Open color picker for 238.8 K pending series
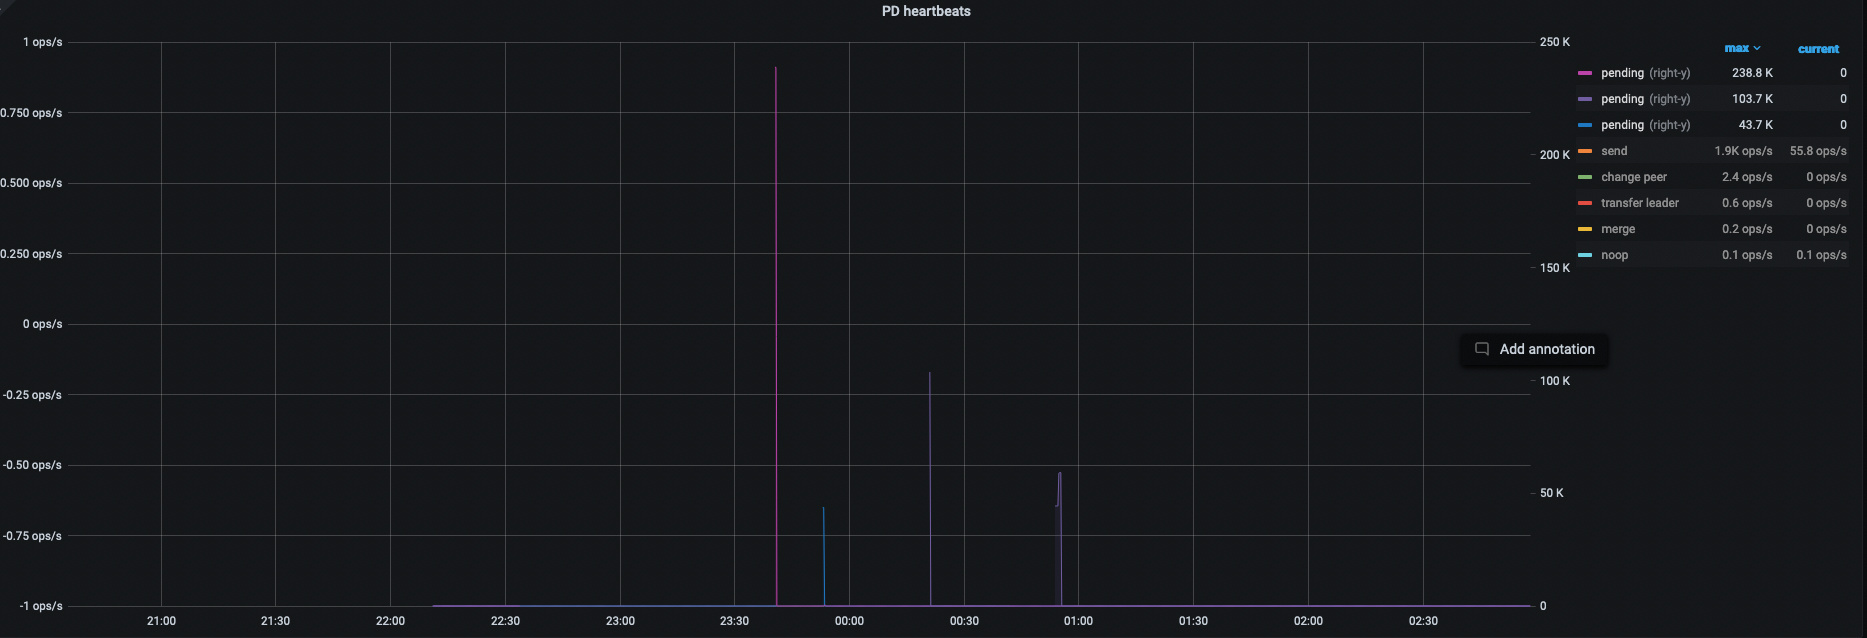 click(1585, 73)
